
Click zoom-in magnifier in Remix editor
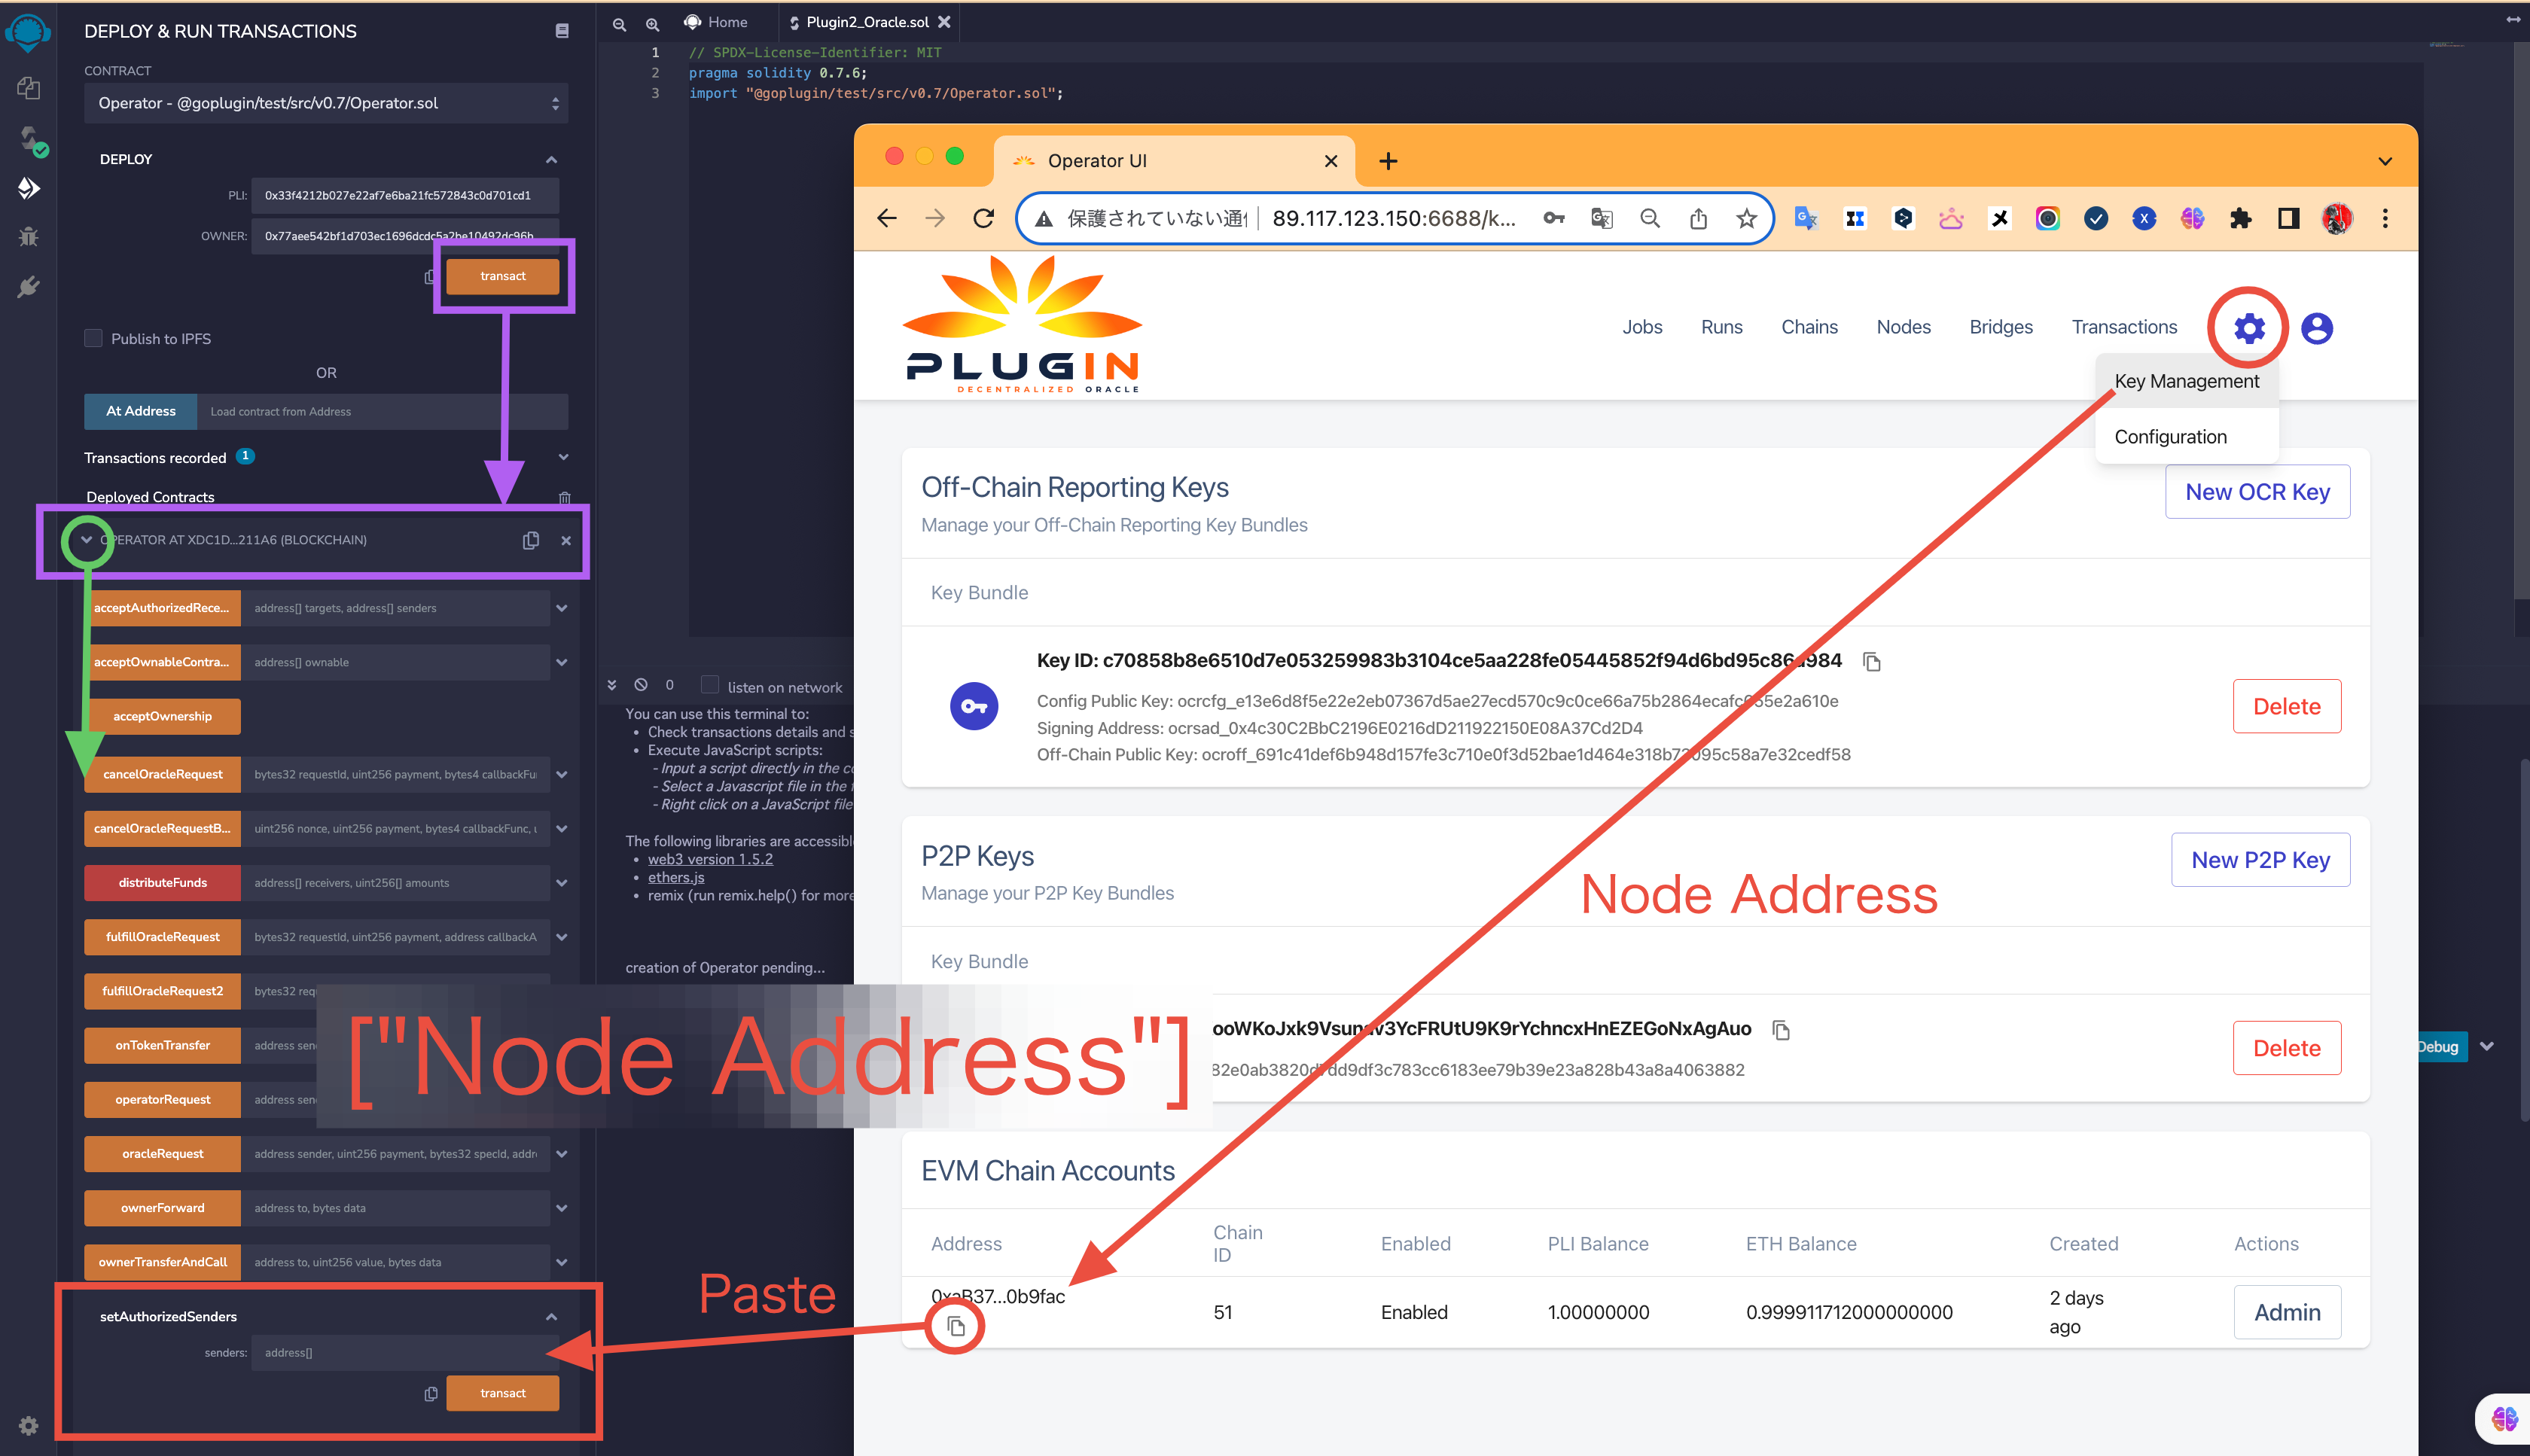[x=652, y=23]
